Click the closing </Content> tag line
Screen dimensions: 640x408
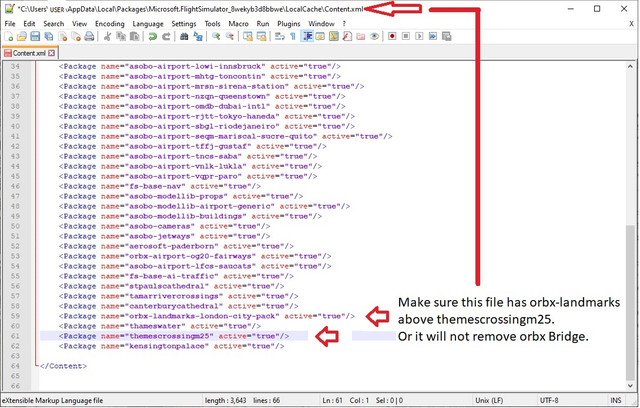63,366
